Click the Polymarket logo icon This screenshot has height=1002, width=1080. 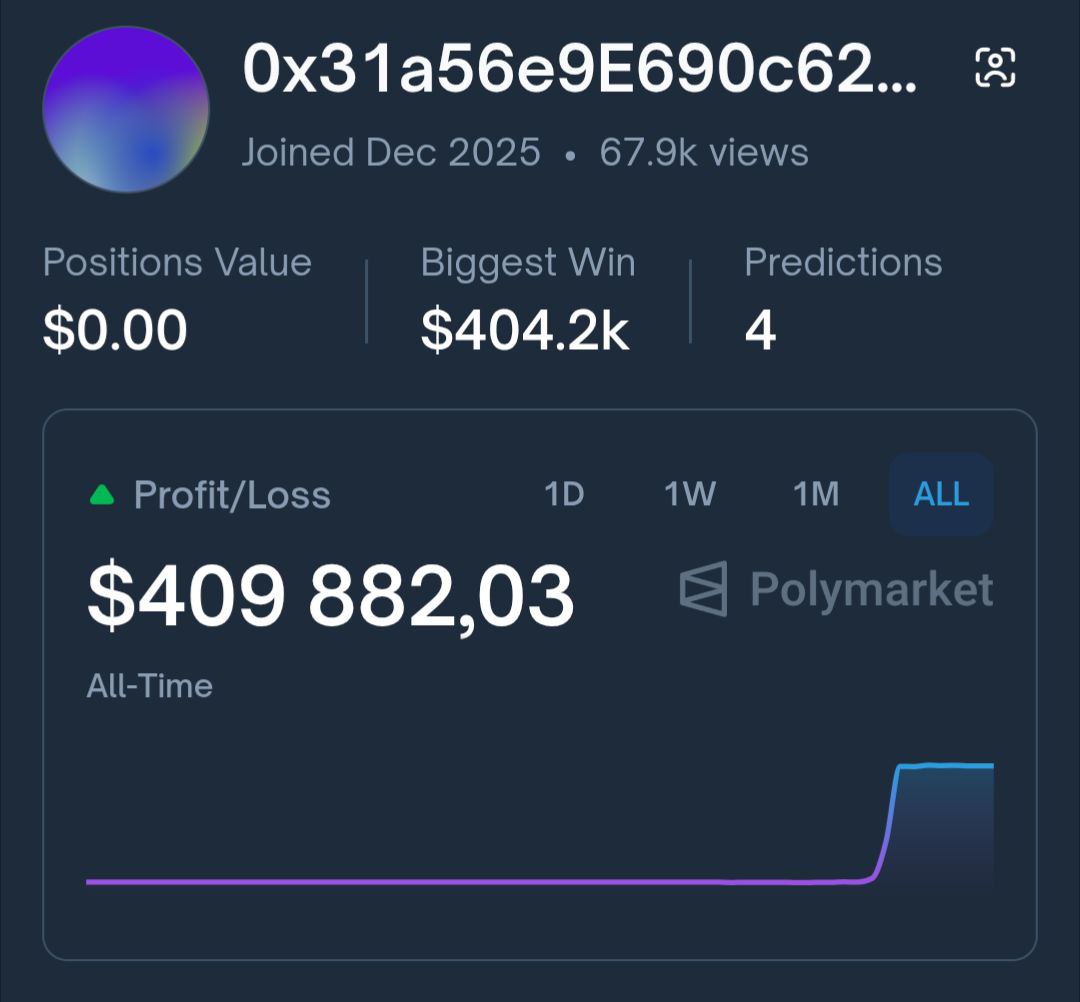[703, 589]
